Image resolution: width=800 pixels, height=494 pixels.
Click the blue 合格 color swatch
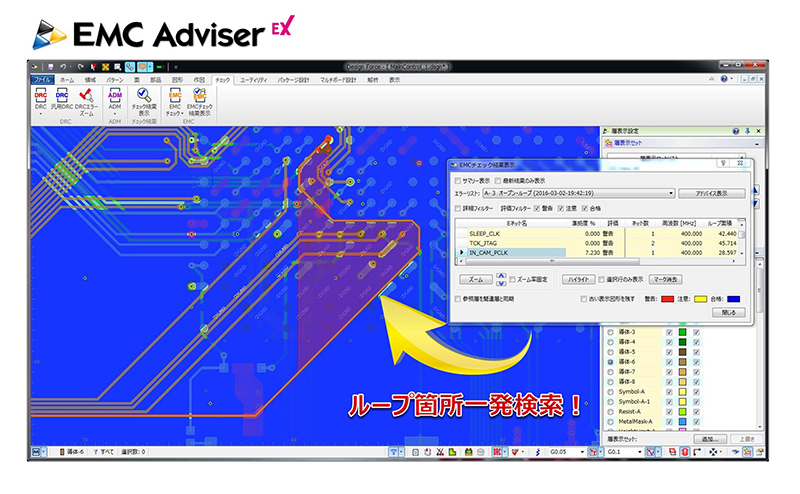coord(733,299)
